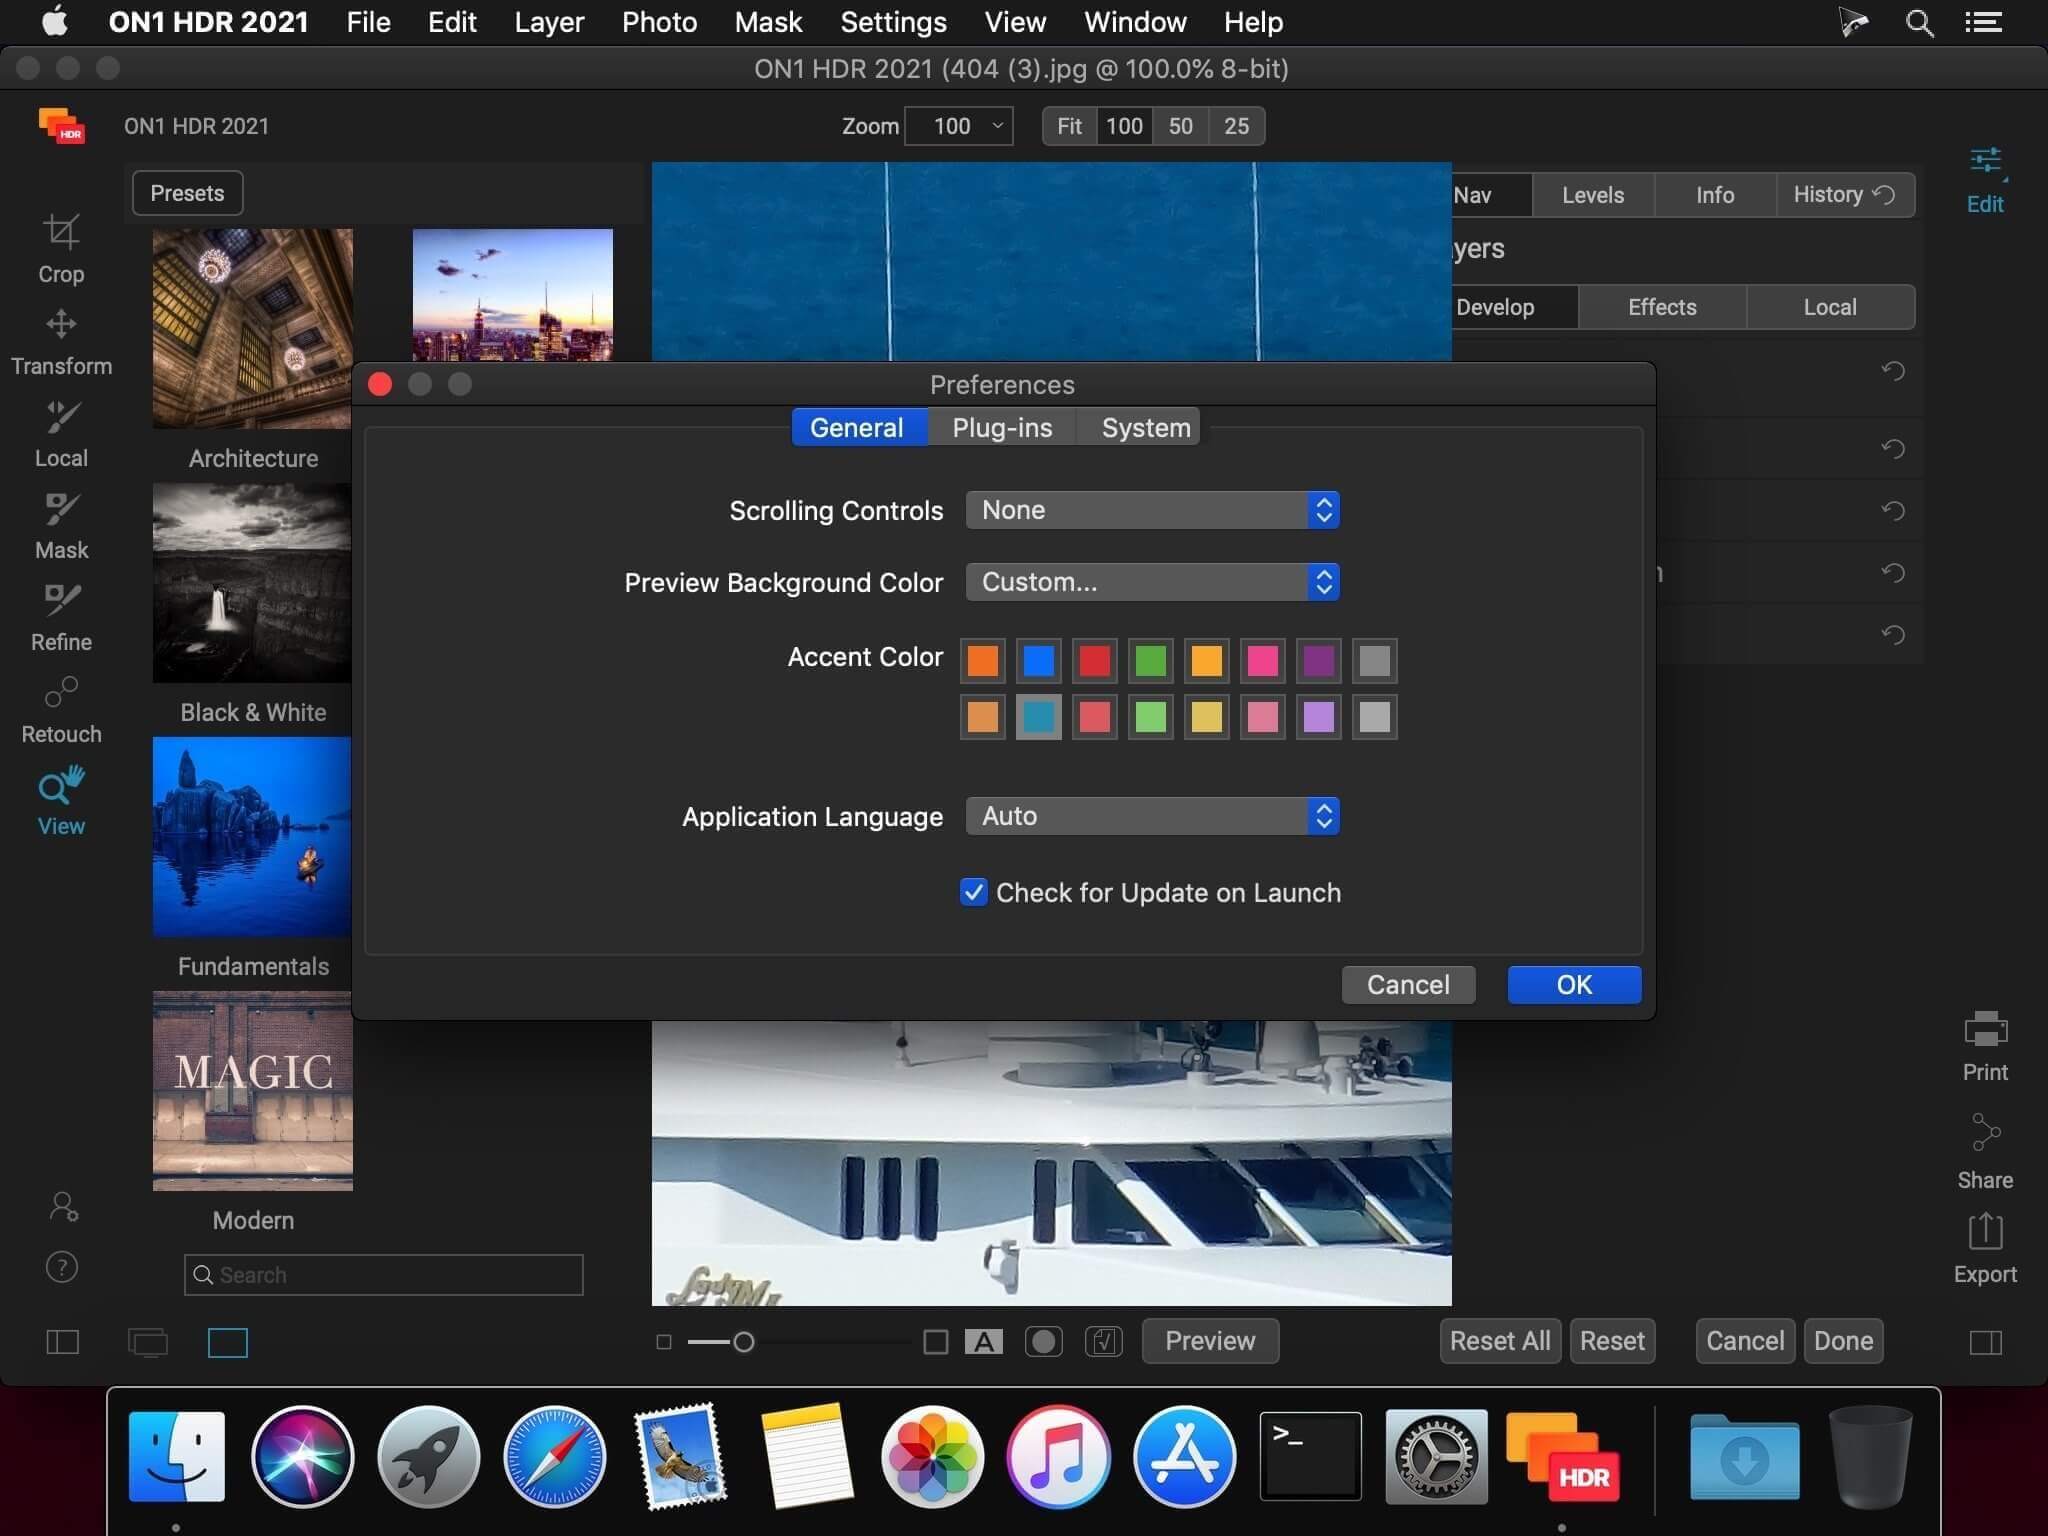Open the user account icon

point(63,1207)
